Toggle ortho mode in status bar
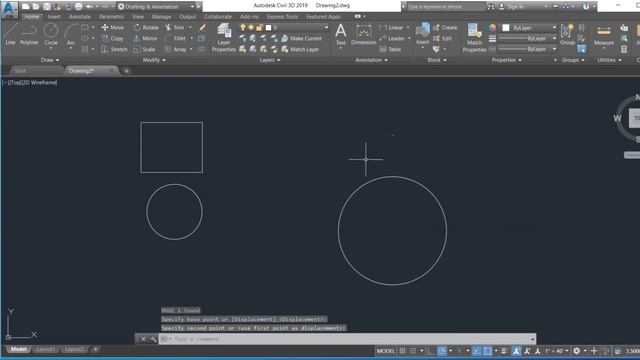 pyautogui.click(x=431, y=351)
